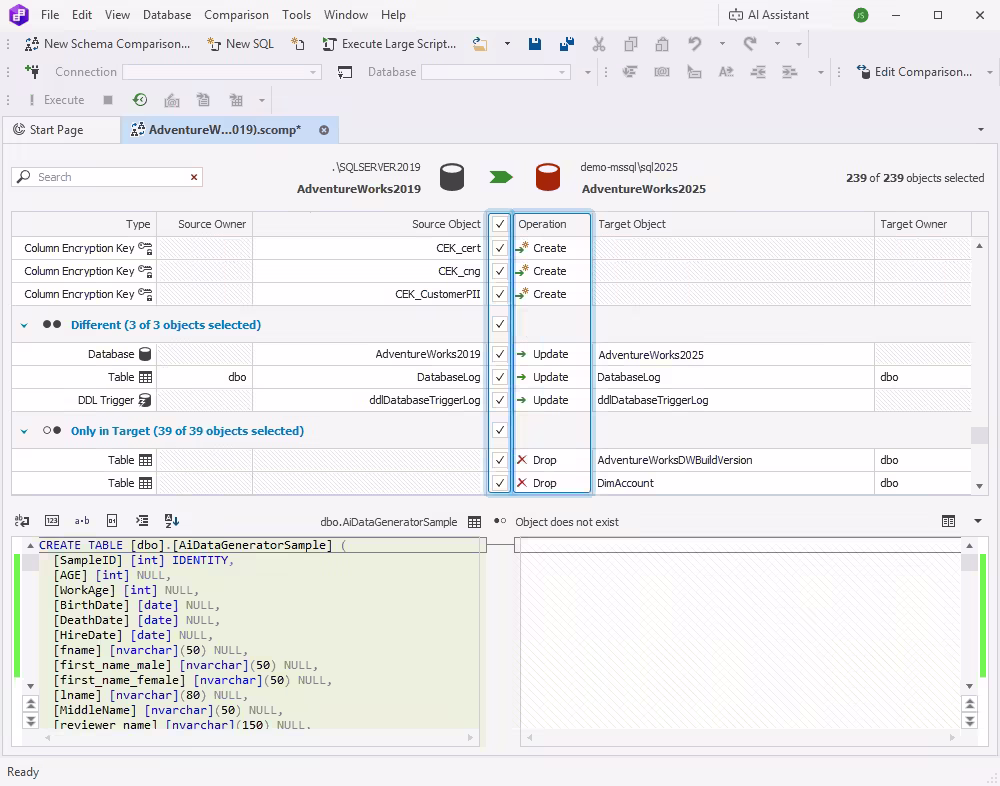
Task: Click the Edit Comparison button
Action: [914, 72]
